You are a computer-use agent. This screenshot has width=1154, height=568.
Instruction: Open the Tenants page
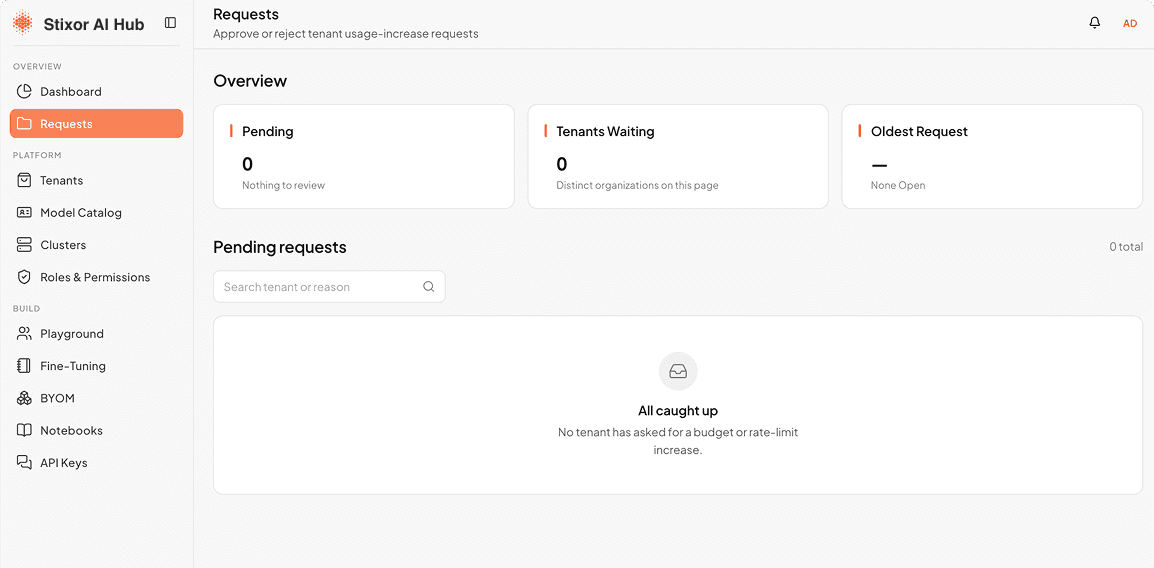tap(96, 180)
